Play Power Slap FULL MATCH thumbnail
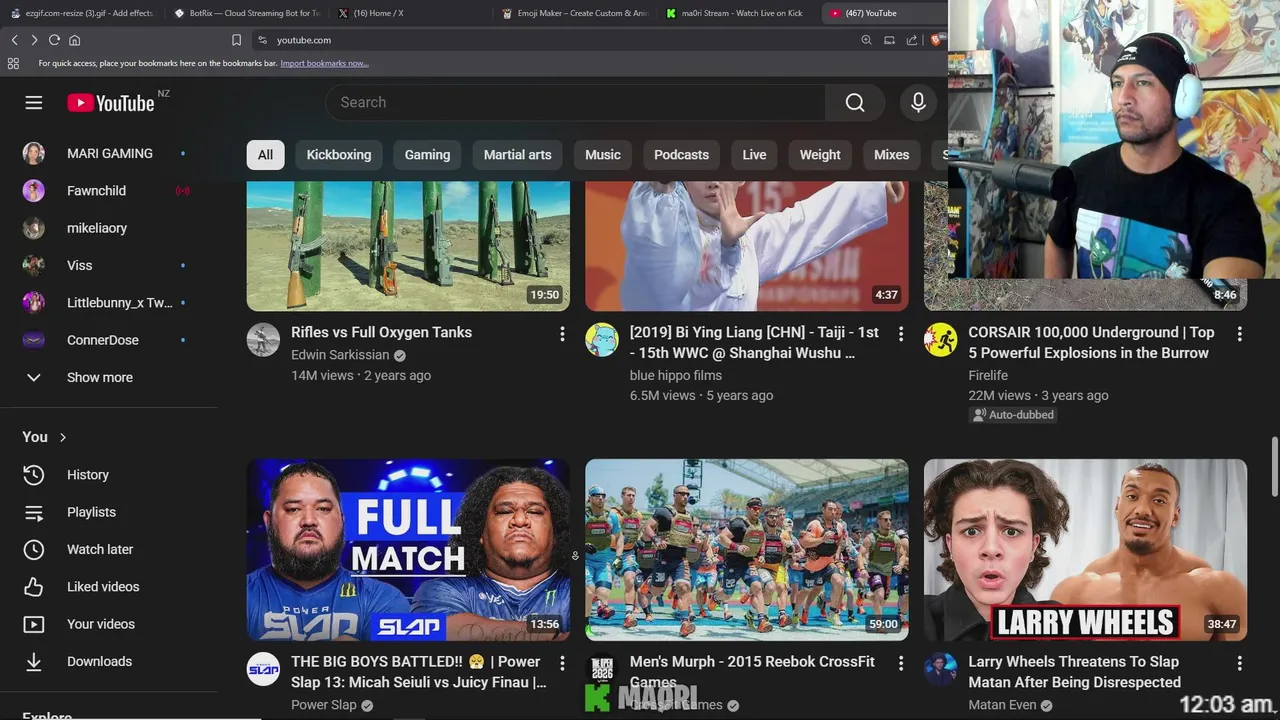 [408, 550]
